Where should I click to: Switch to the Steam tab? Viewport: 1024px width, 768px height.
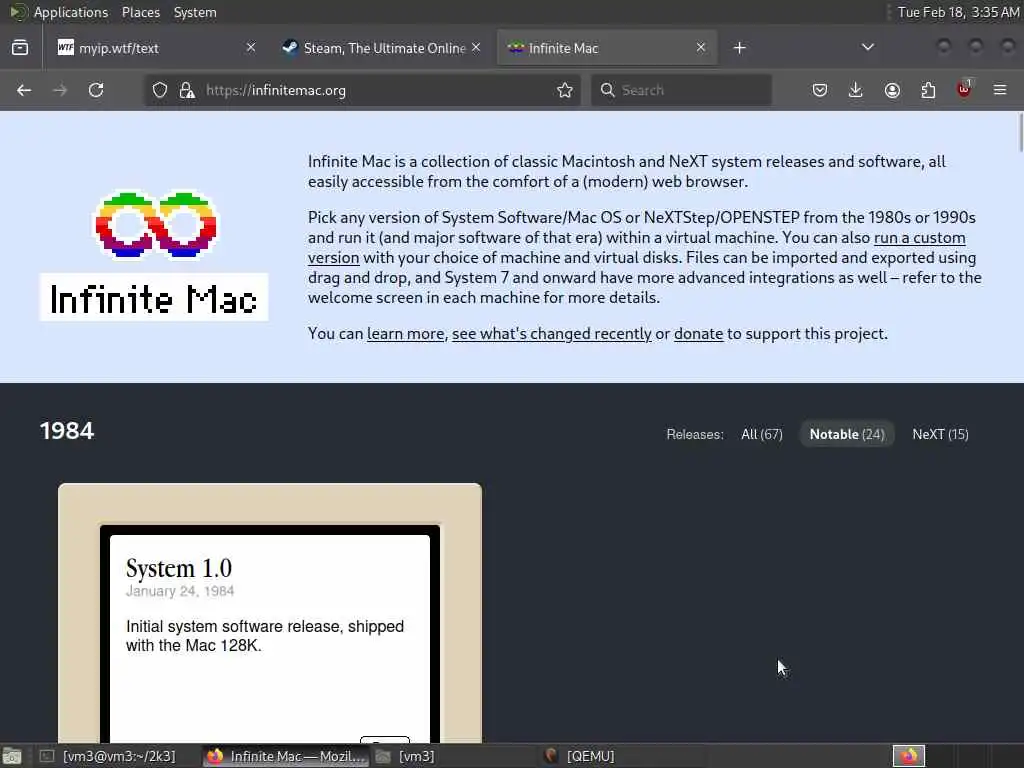382,48
